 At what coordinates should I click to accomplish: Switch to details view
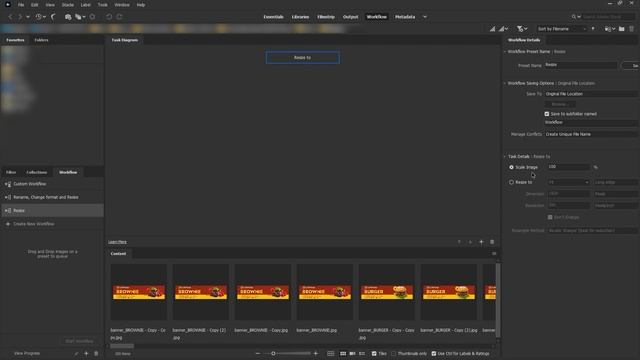pos(352,353)
